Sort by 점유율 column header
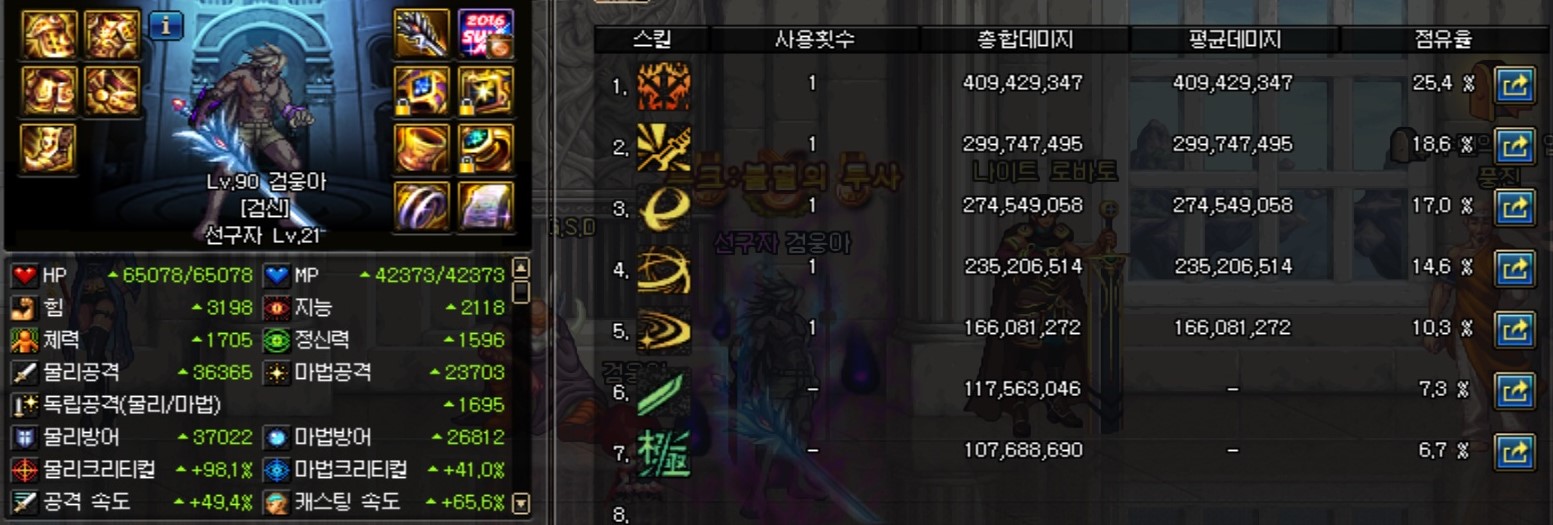Viewport: 1553px width, 525px height. tap(1443, 40)
